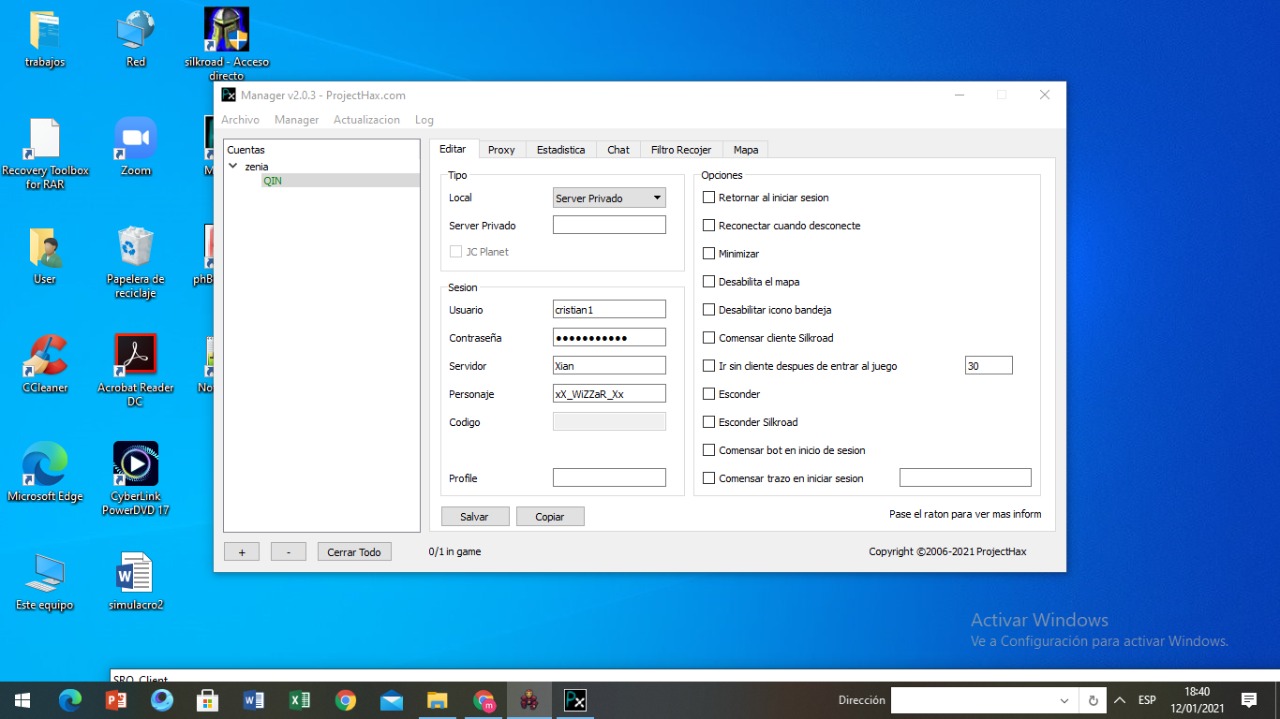Open Google Chrome from the taskbar
This screenshot has width=1280, height=719.
[345, 700]
